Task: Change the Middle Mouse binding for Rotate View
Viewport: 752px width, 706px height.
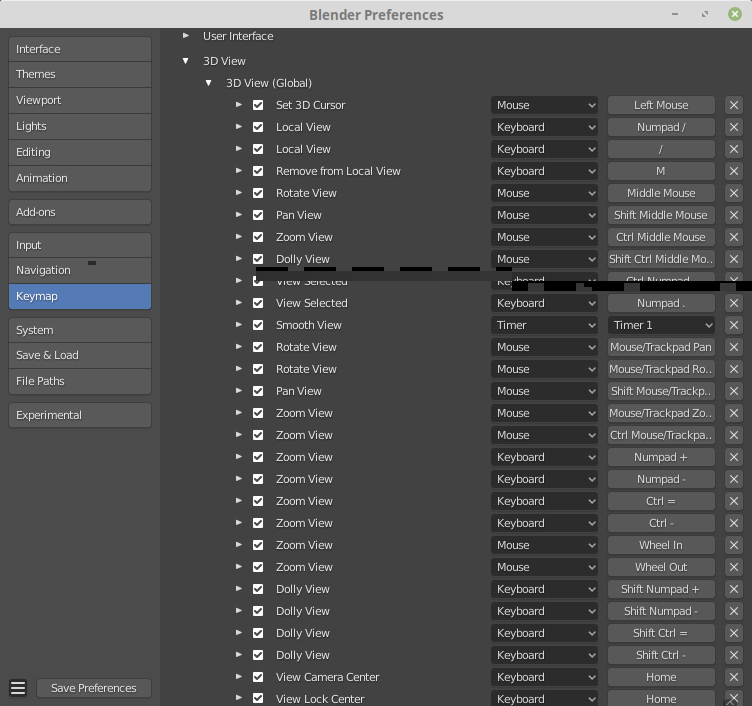Action: 661,193
